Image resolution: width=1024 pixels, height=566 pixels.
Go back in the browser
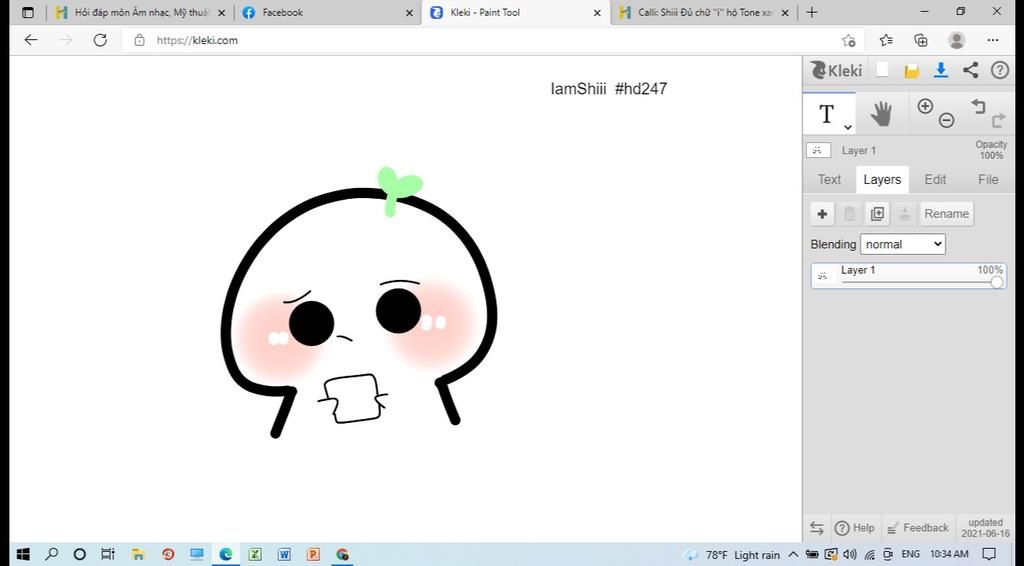(x=31, y=40)
